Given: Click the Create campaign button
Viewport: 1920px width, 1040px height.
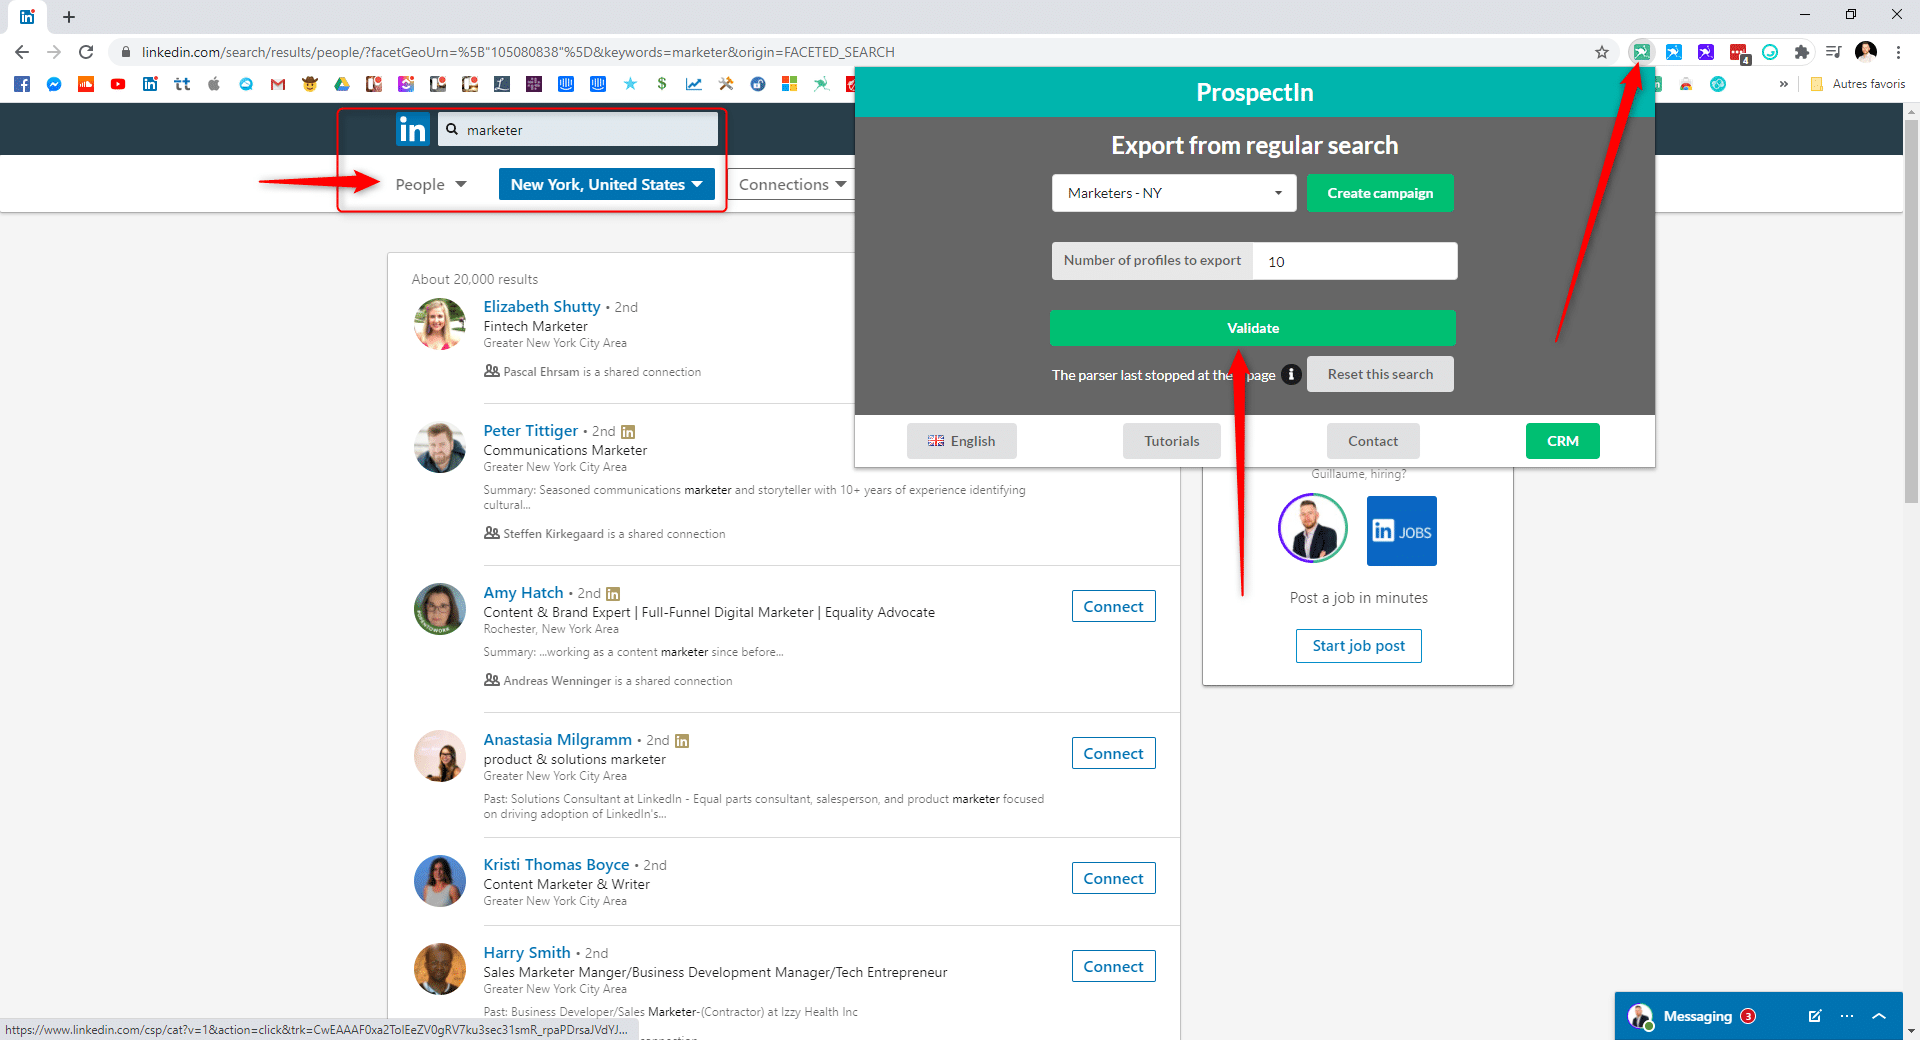Looking at the screenshot, I should click(1380, 193).
